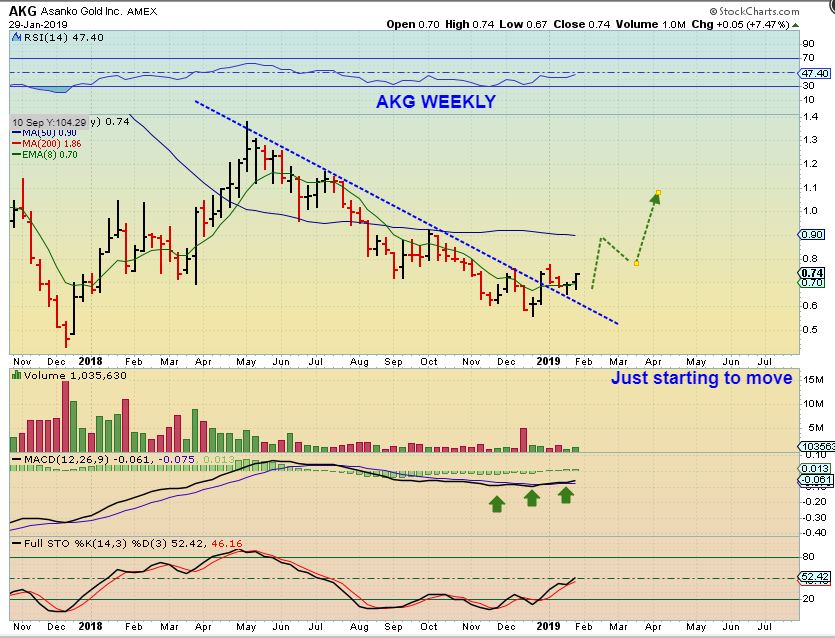Click the Low 0.67 quote value
The image size is (835, 638).
click(523, 24)
